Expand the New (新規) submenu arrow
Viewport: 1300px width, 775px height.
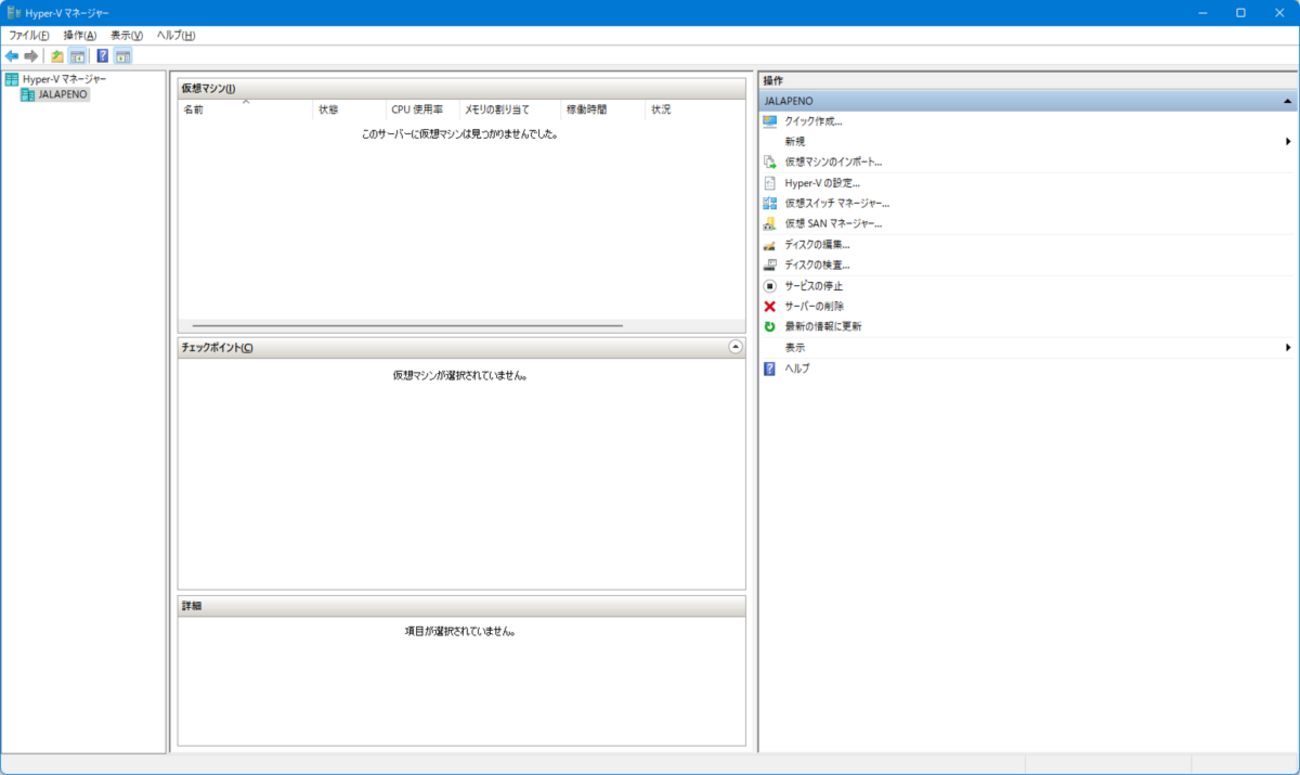[x=1288, y=142]
